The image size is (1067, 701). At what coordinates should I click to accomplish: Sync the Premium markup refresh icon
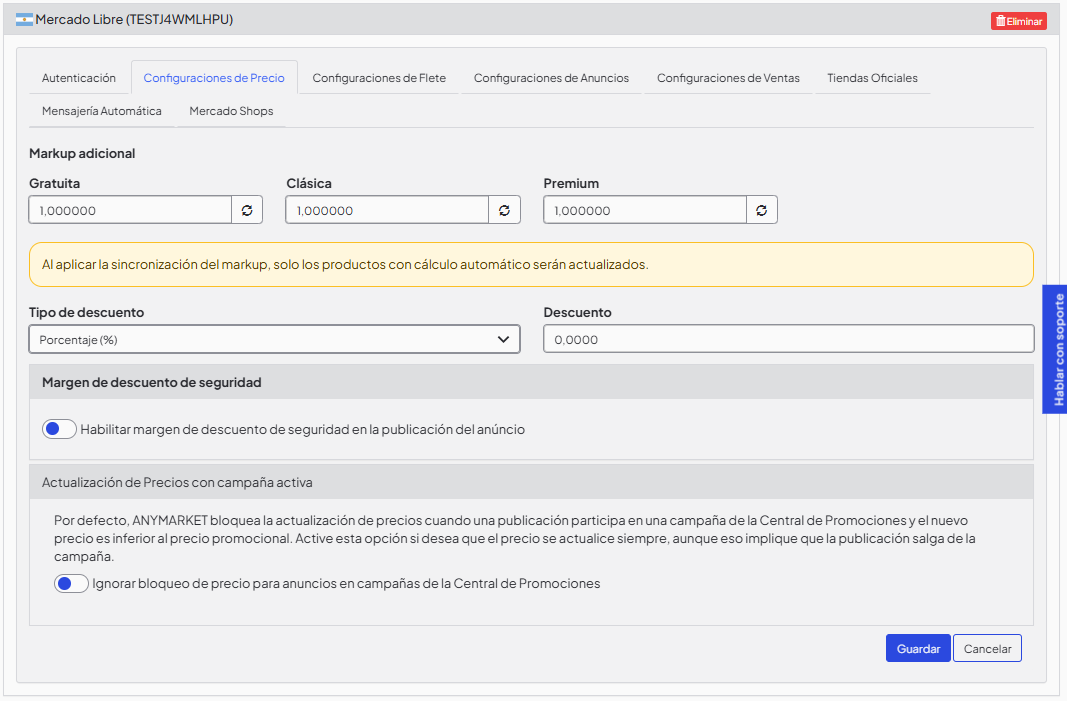761,210
